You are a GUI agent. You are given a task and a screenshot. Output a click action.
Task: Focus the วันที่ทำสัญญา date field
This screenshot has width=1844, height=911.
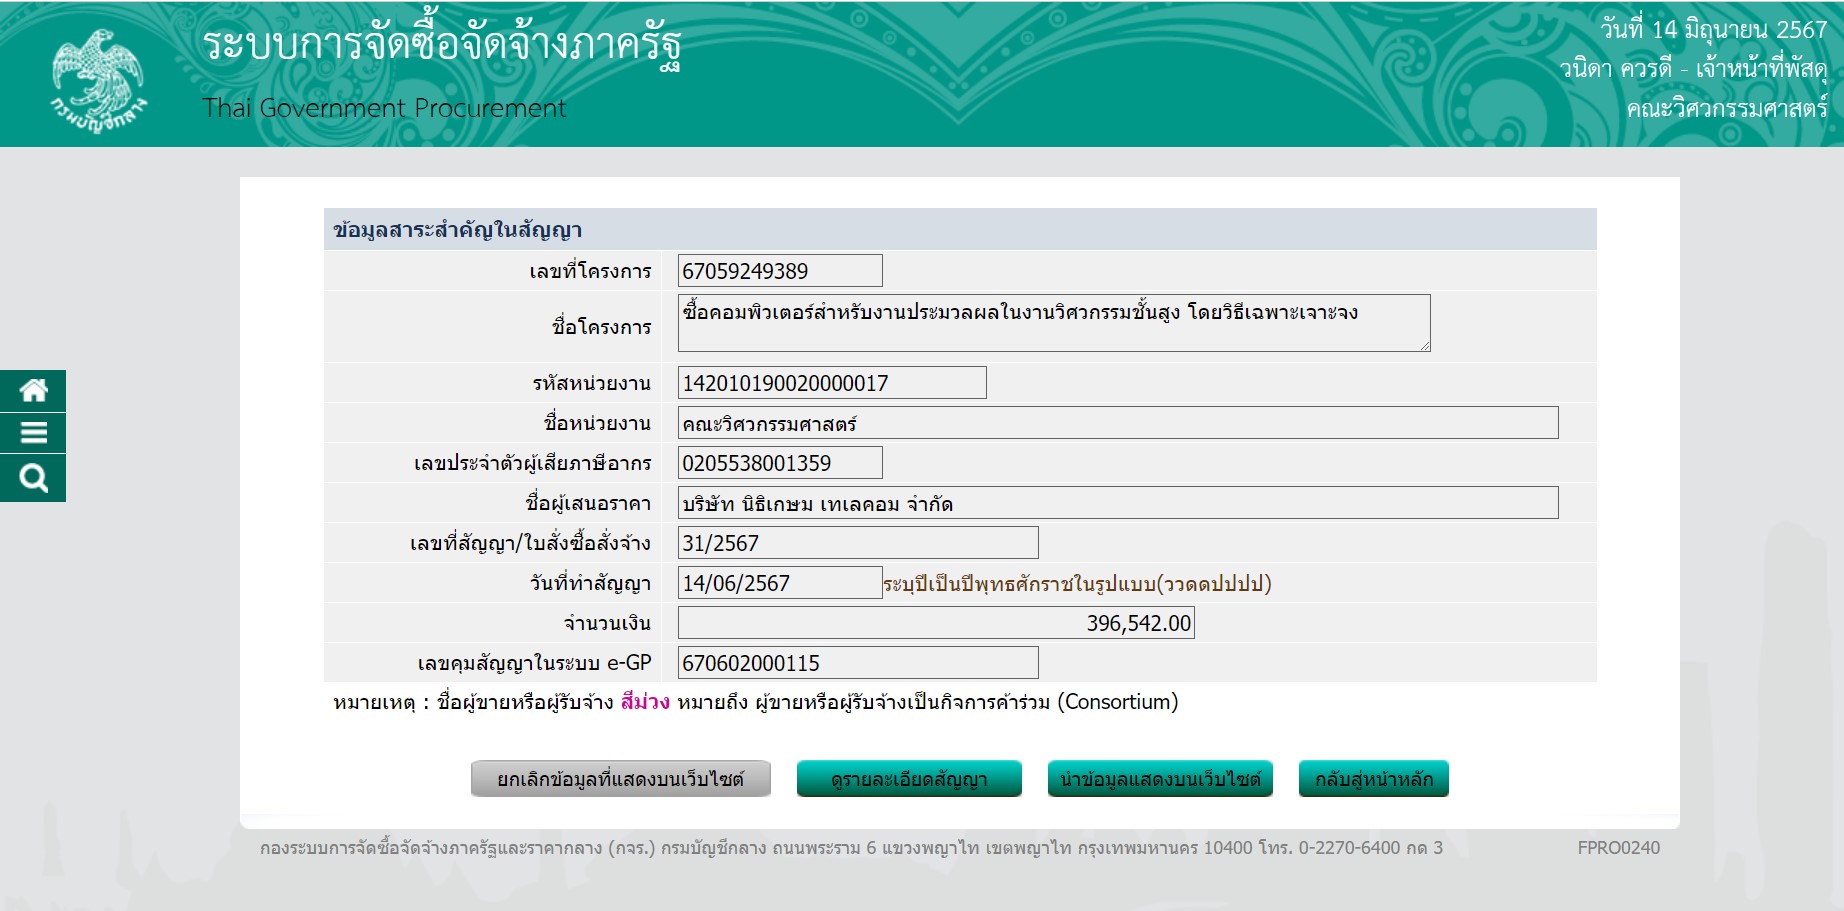(x=779, y=583)
